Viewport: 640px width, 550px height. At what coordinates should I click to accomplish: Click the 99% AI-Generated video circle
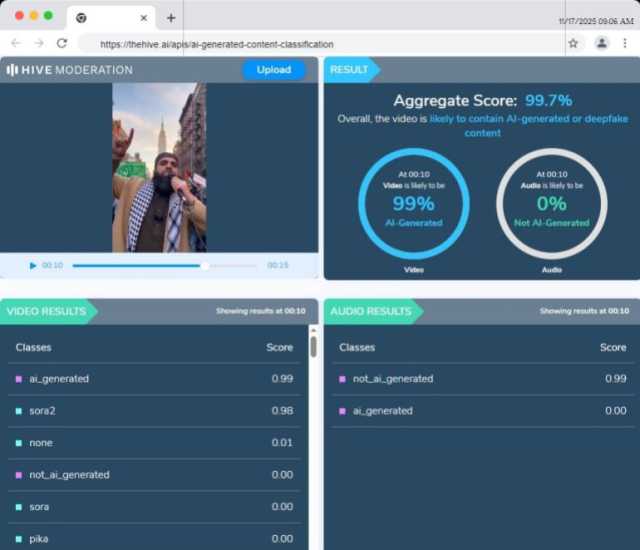tap(413, 203)
